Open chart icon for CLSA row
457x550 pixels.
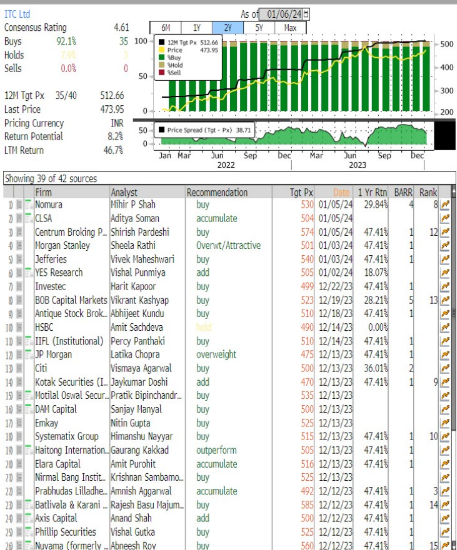coord(445,219)
